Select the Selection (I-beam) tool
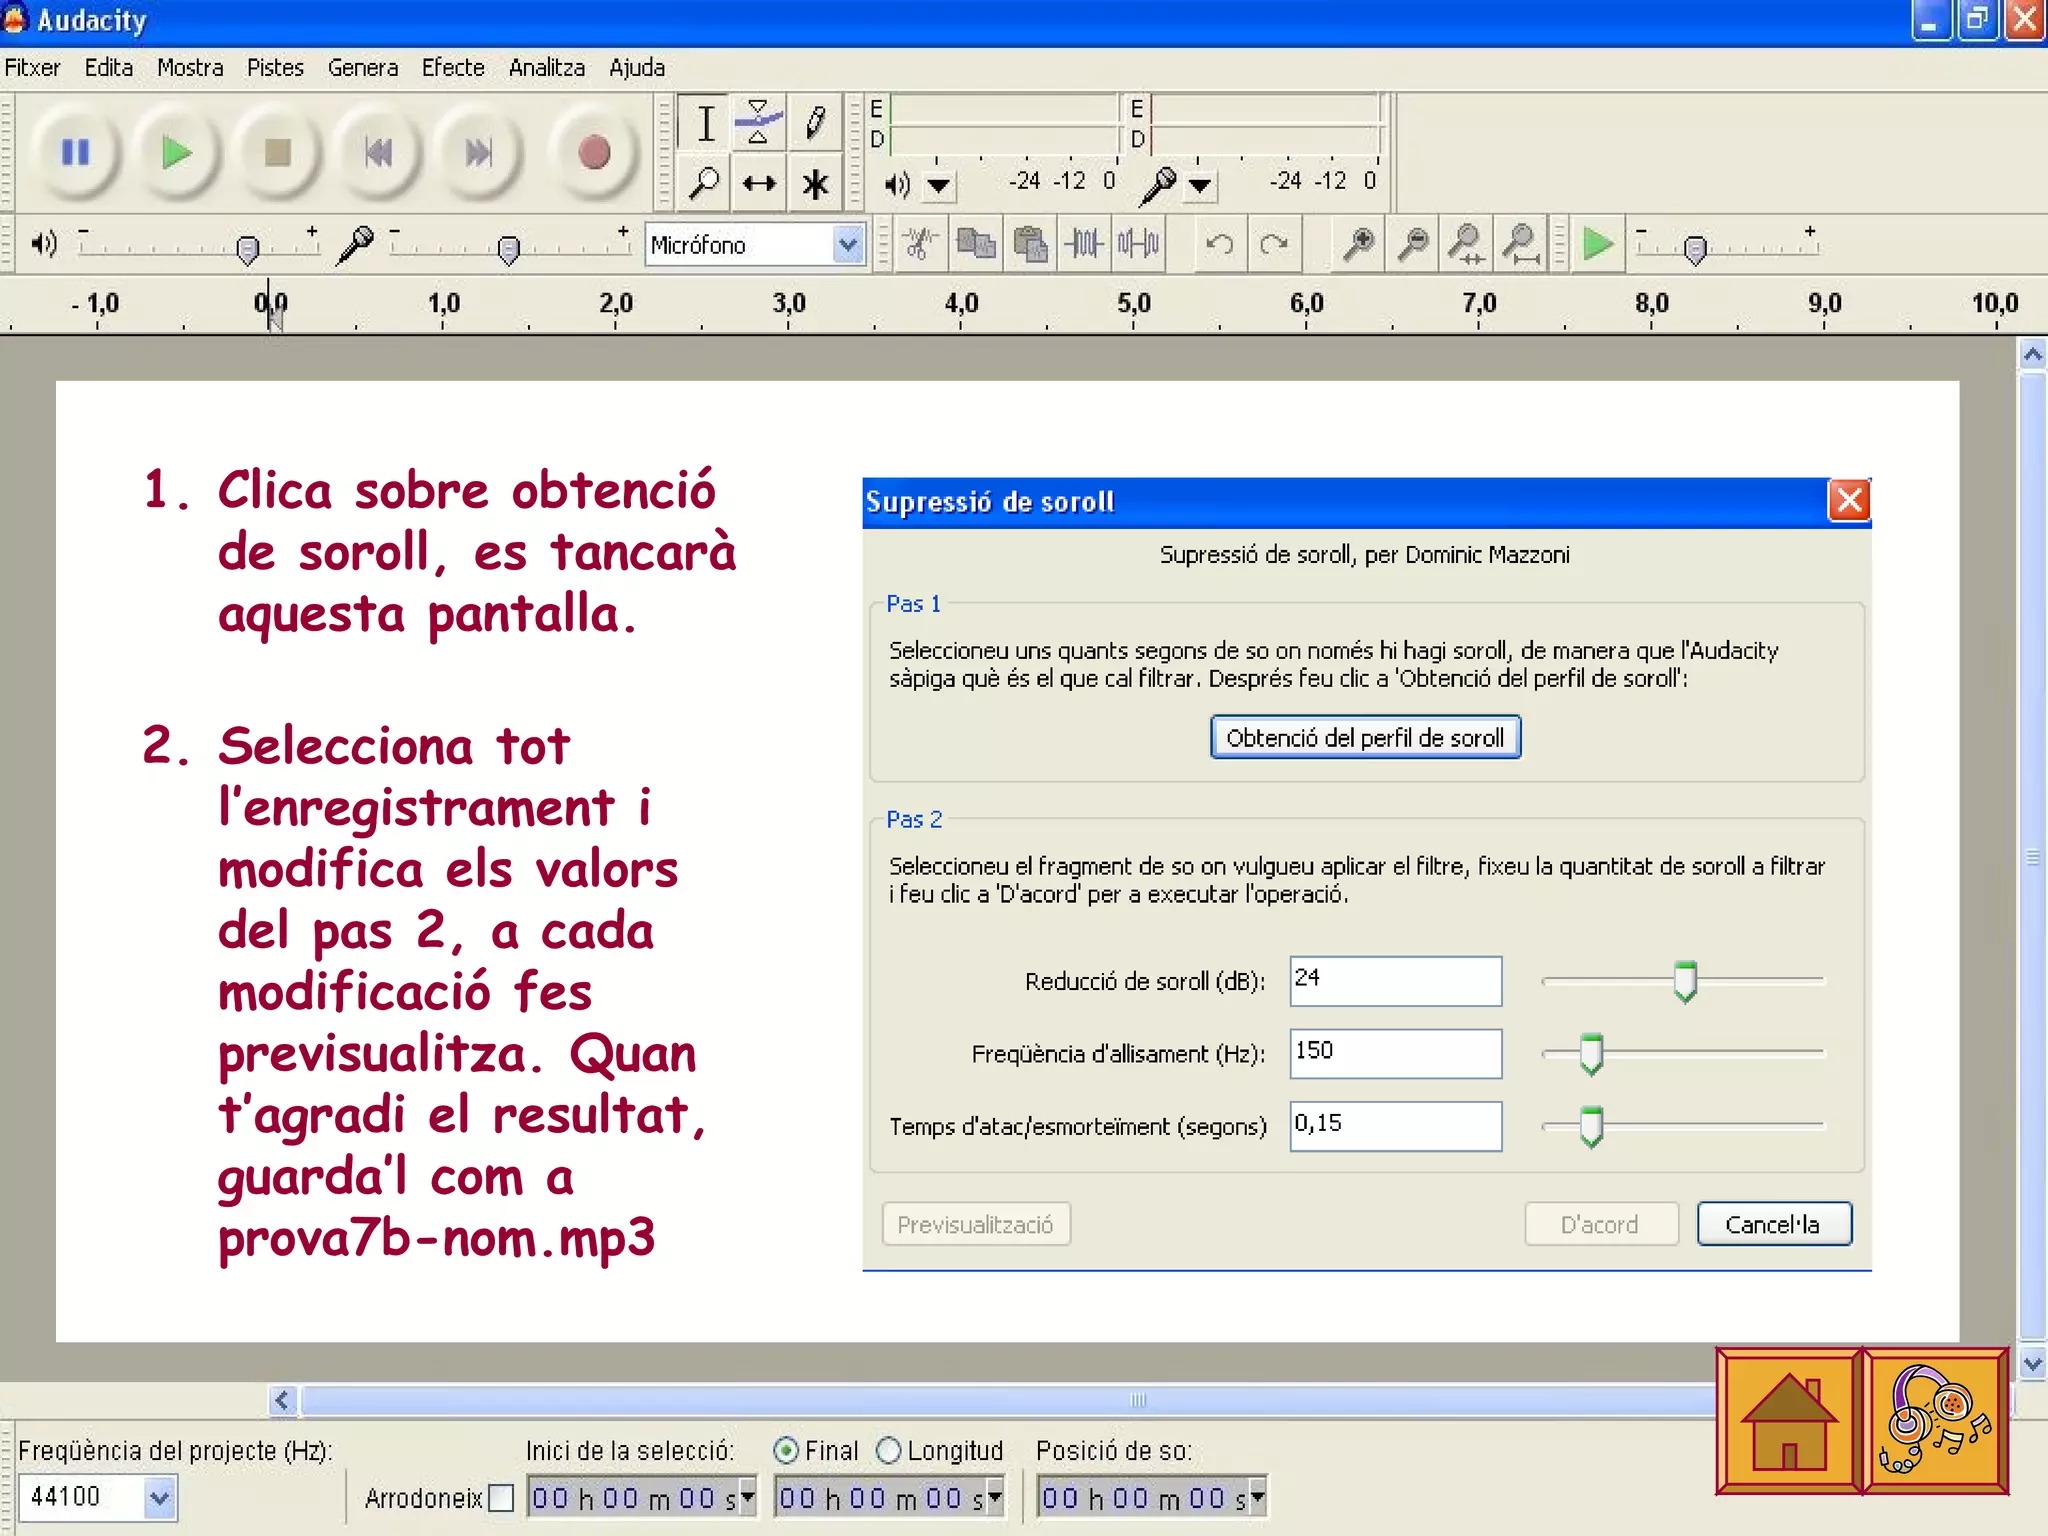2048x1536 pixels. point(705,123)
